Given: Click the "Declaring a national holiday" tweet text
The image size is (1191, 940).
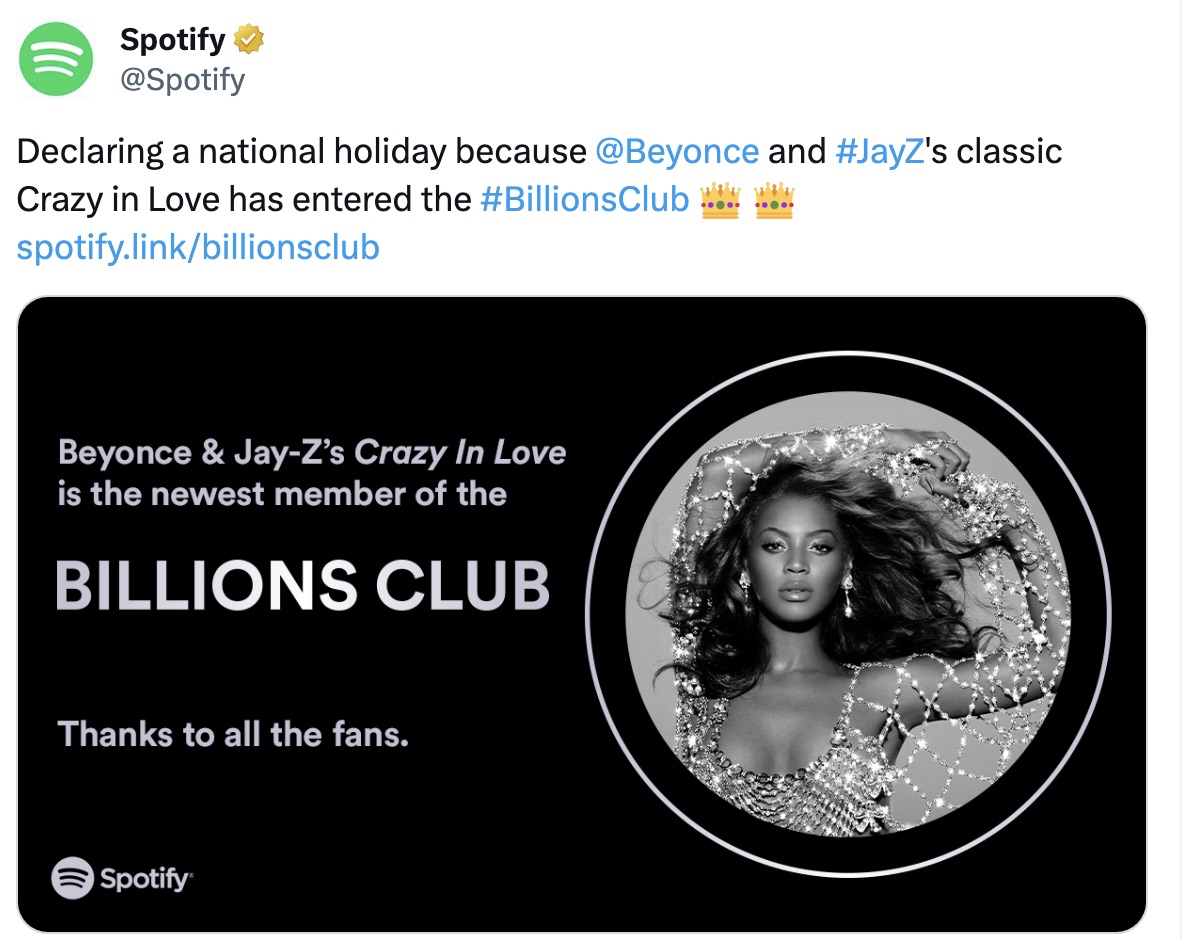Looking at the screenshot, I should coord(230,152).
